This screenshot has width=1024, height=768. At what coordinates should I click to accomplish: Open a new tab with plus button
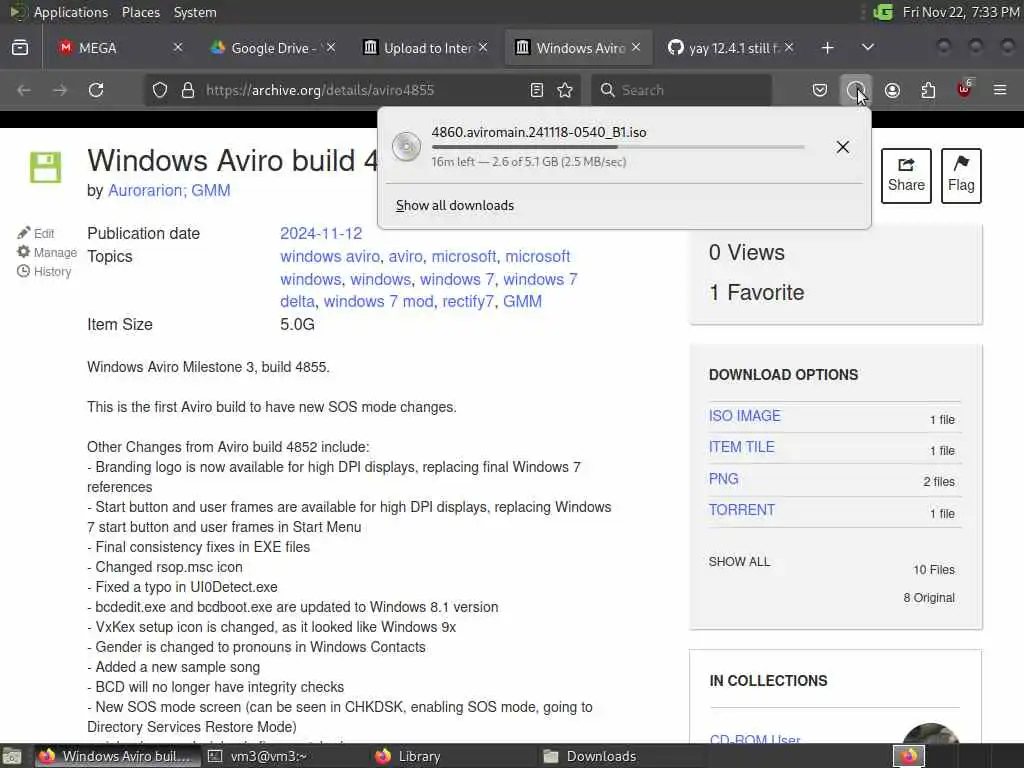[827, 48]
